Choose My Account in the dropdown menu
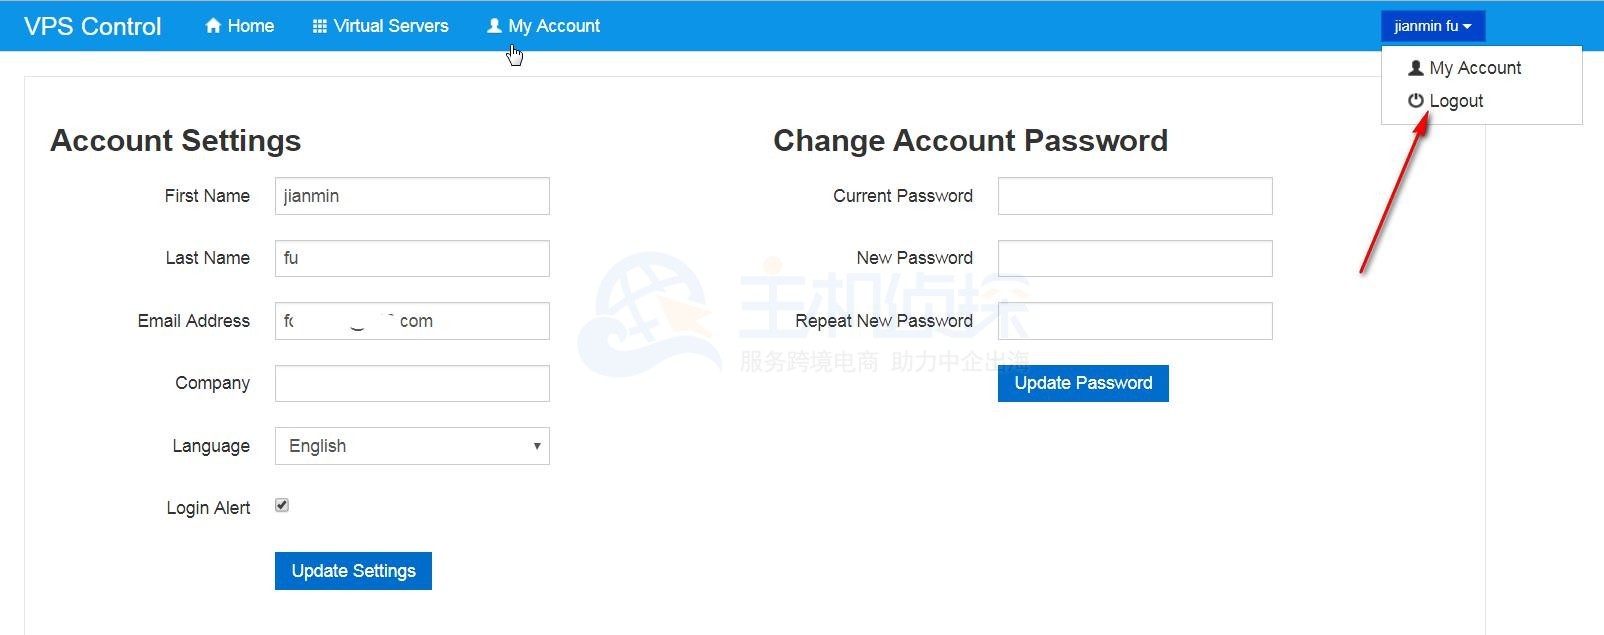 tap(1475, 68)
